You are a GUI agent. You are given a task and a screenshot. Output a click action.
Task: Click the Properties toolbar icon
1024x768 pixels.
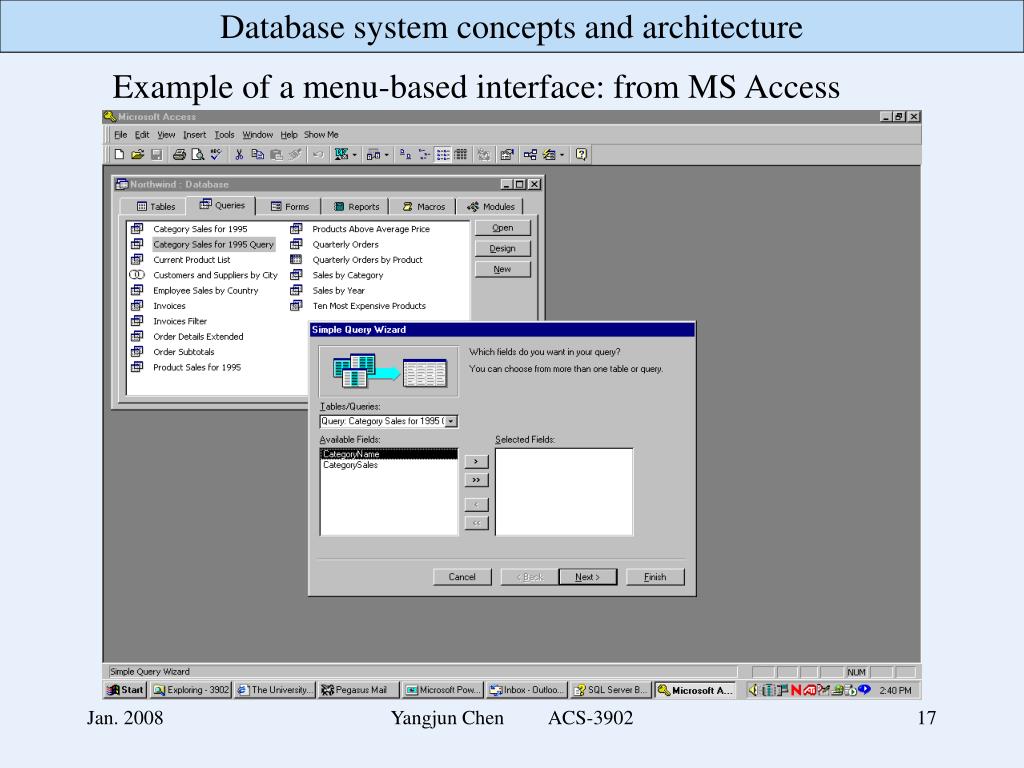(x=507, y=155)
